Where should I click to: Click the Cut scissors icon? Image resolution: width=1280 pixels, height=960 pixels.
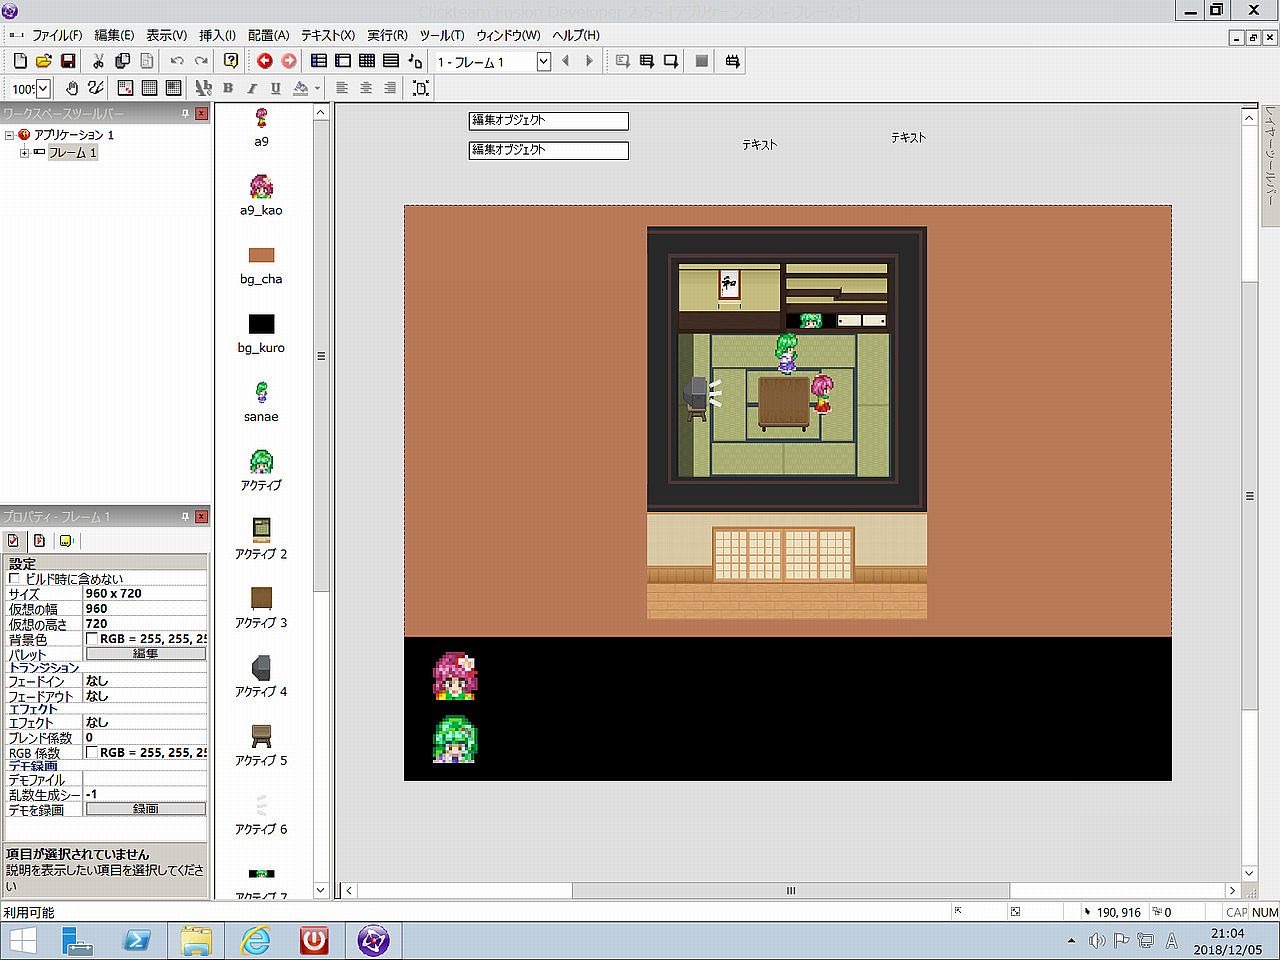pos(99,62)
